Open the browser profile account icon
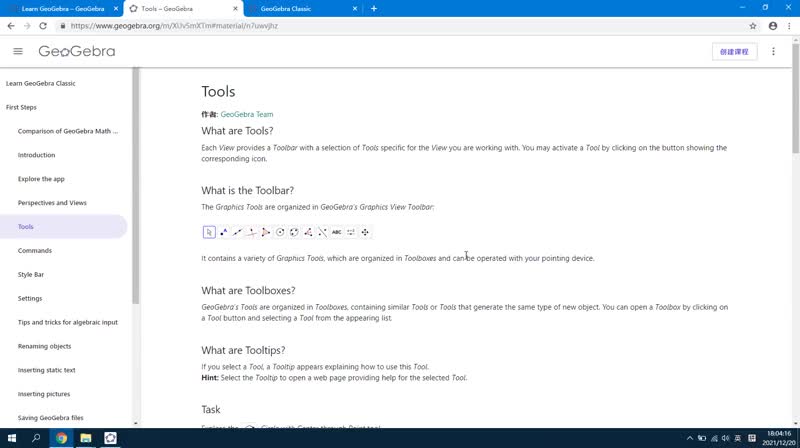Viewport: 800px width, 448px height. (773, 26)
